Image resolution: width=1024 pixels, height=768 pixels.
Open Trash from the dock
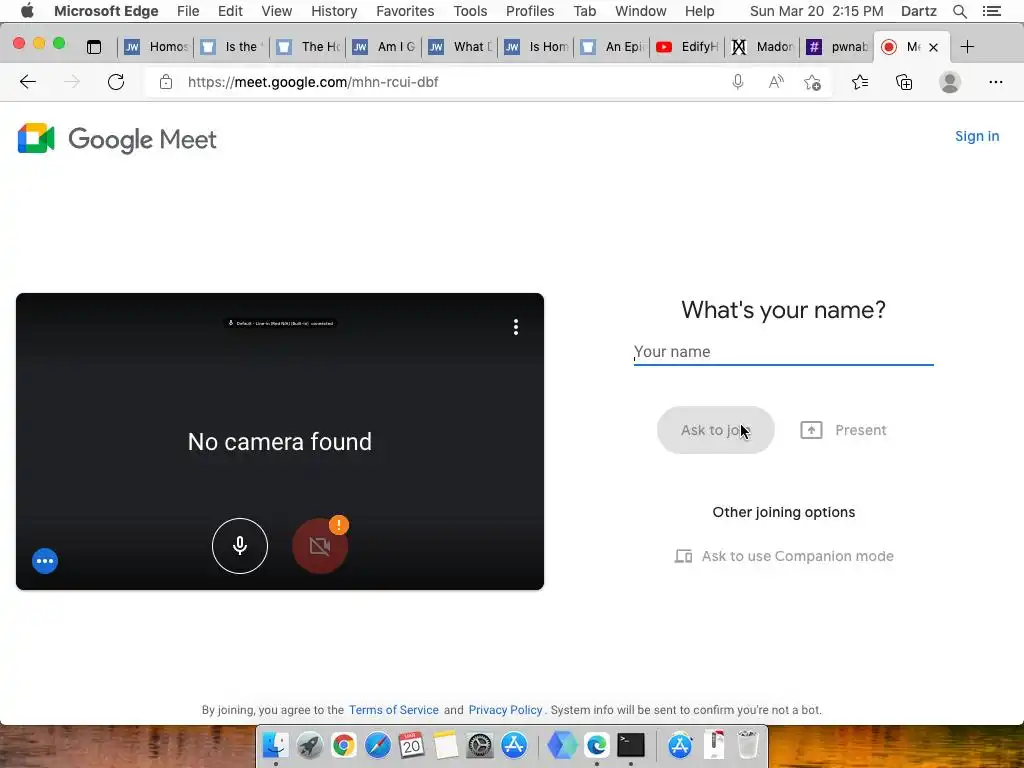(748, 744)
